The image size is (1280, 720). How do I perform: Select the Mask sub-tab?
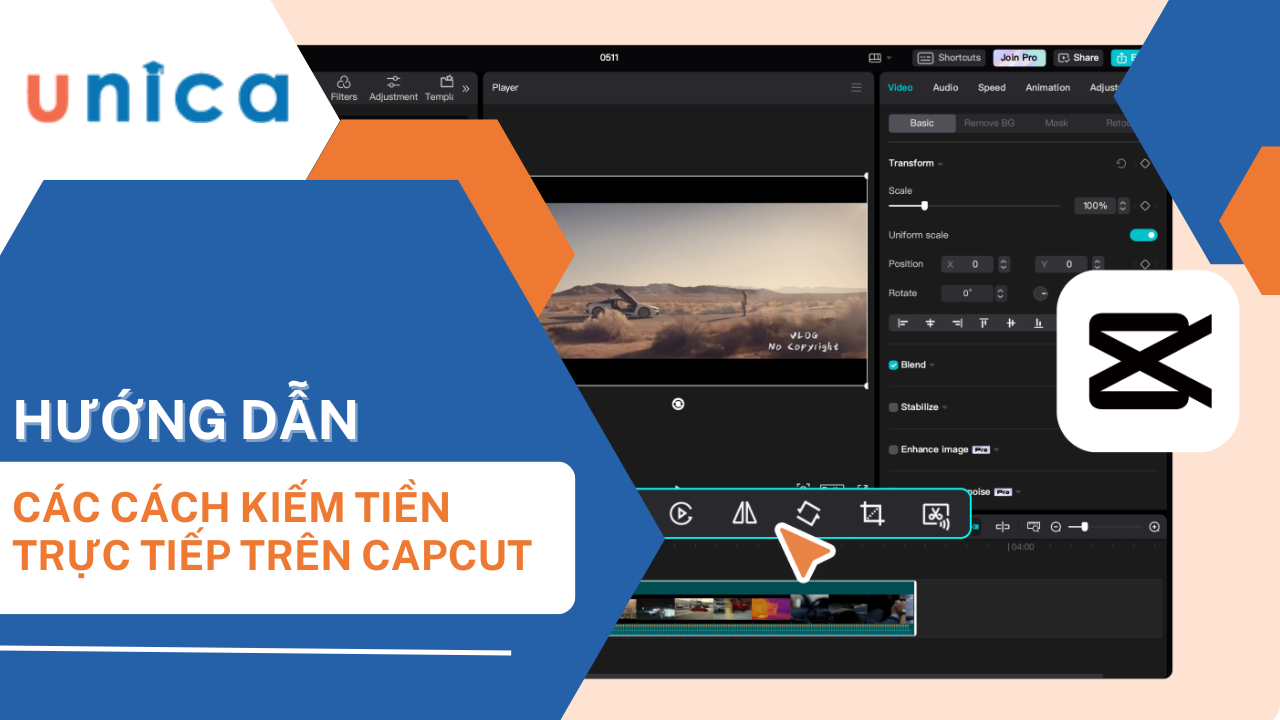[1056, 123]
